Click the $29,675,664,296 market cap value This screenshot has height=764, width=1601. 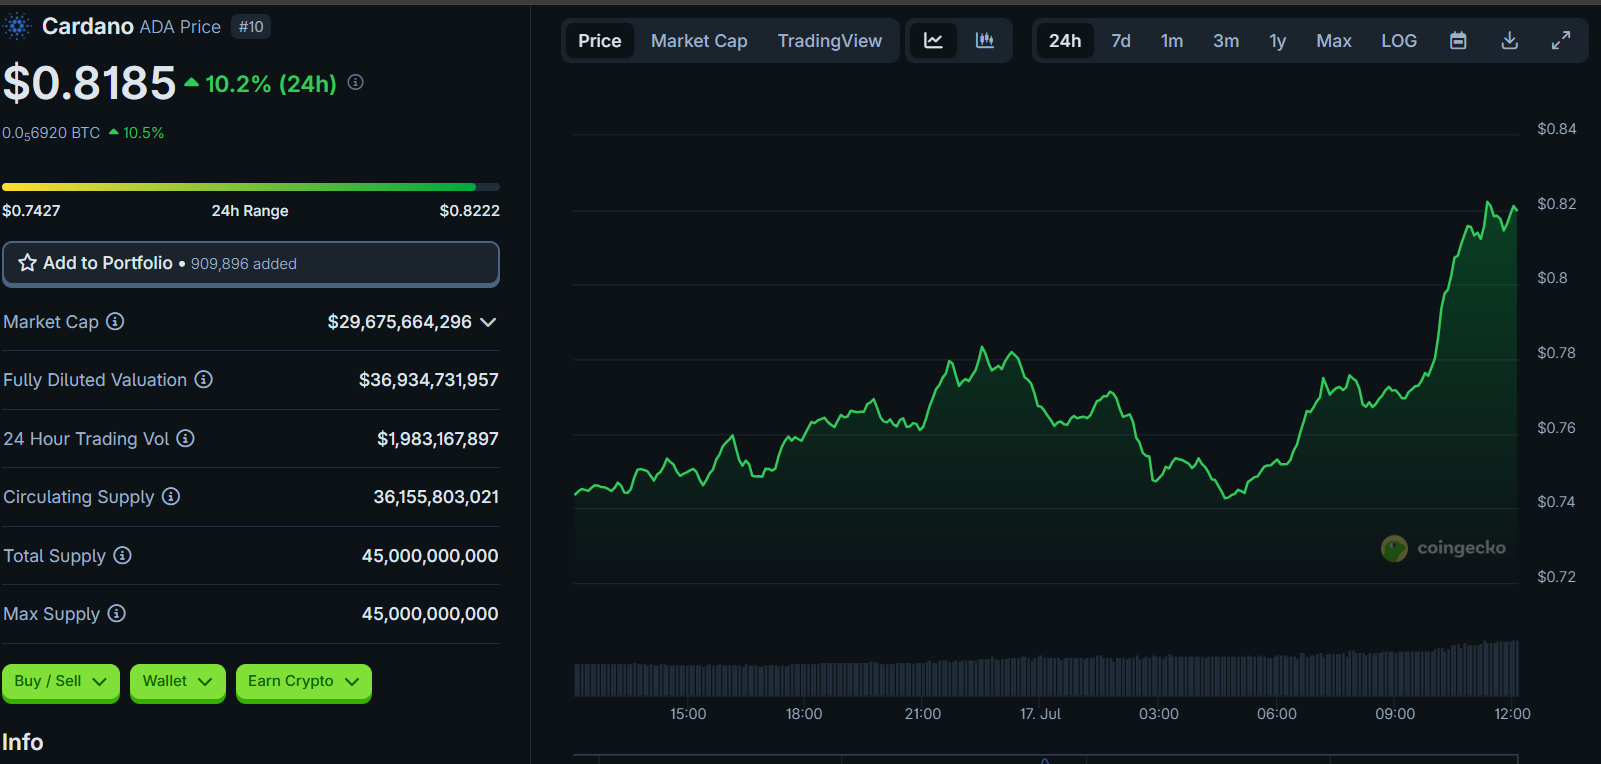(400, 322)
